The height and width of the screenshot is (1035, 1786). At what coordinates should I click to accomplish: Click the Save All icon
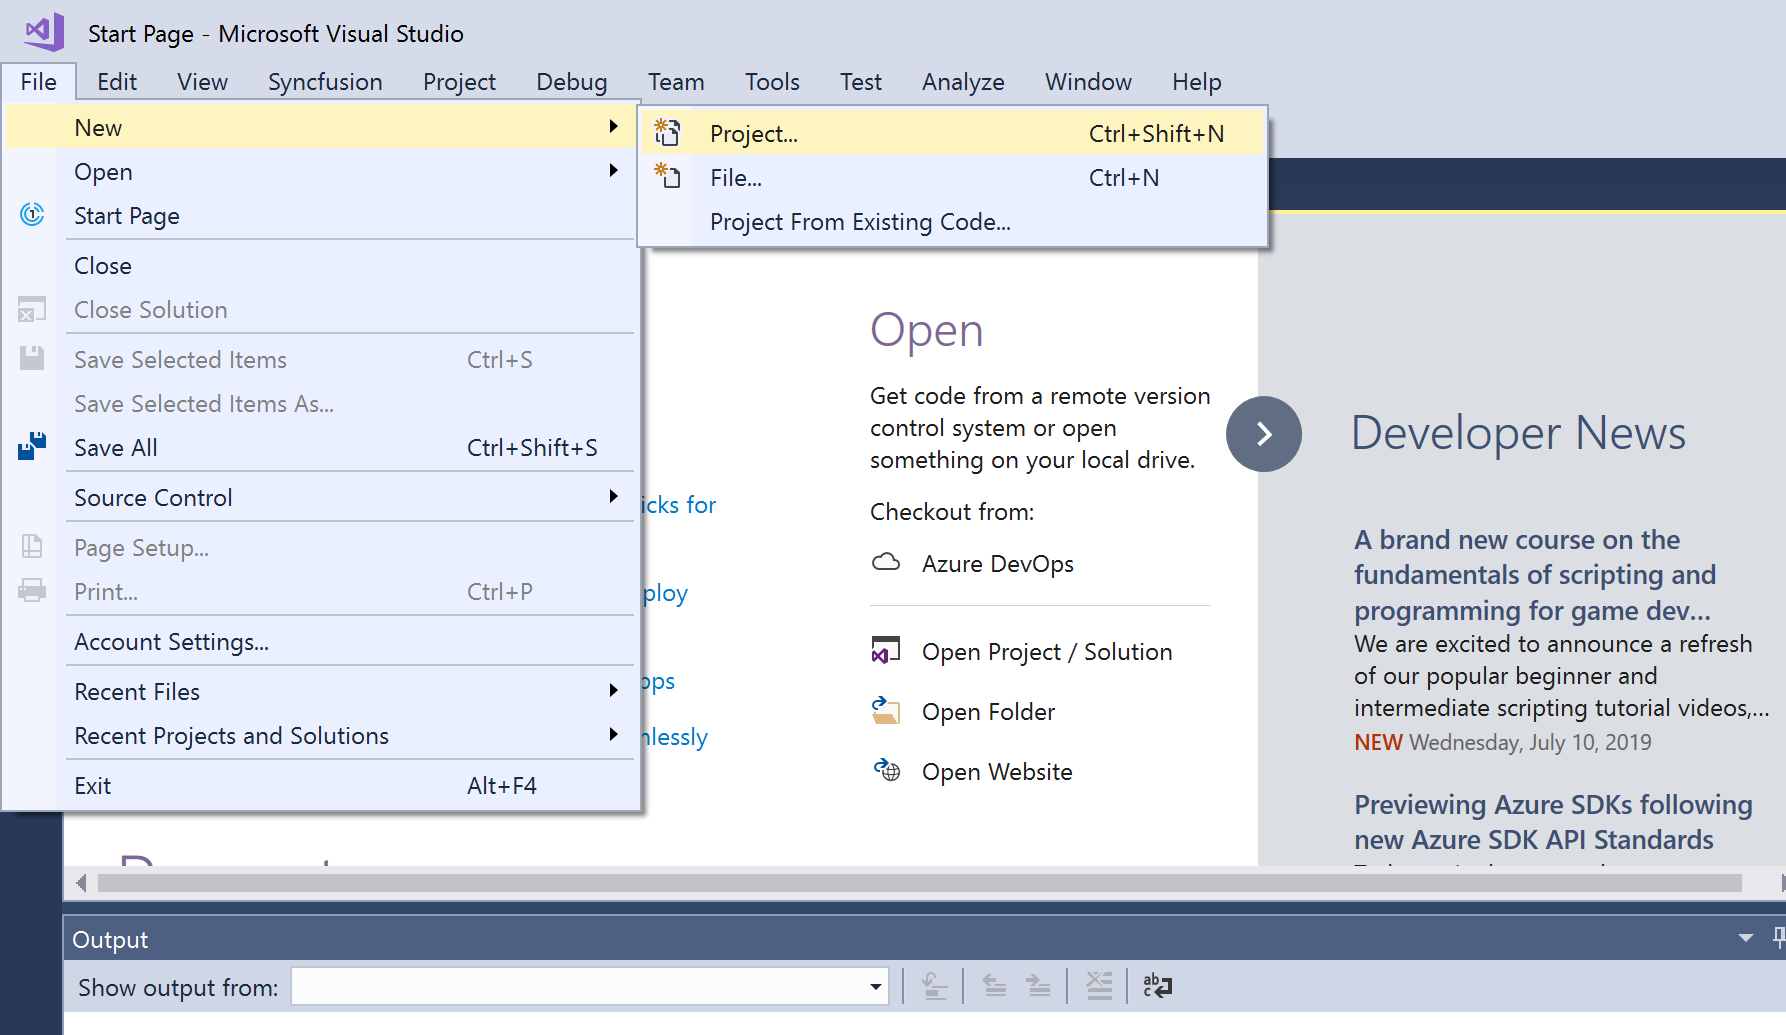(x=32, y=446)
